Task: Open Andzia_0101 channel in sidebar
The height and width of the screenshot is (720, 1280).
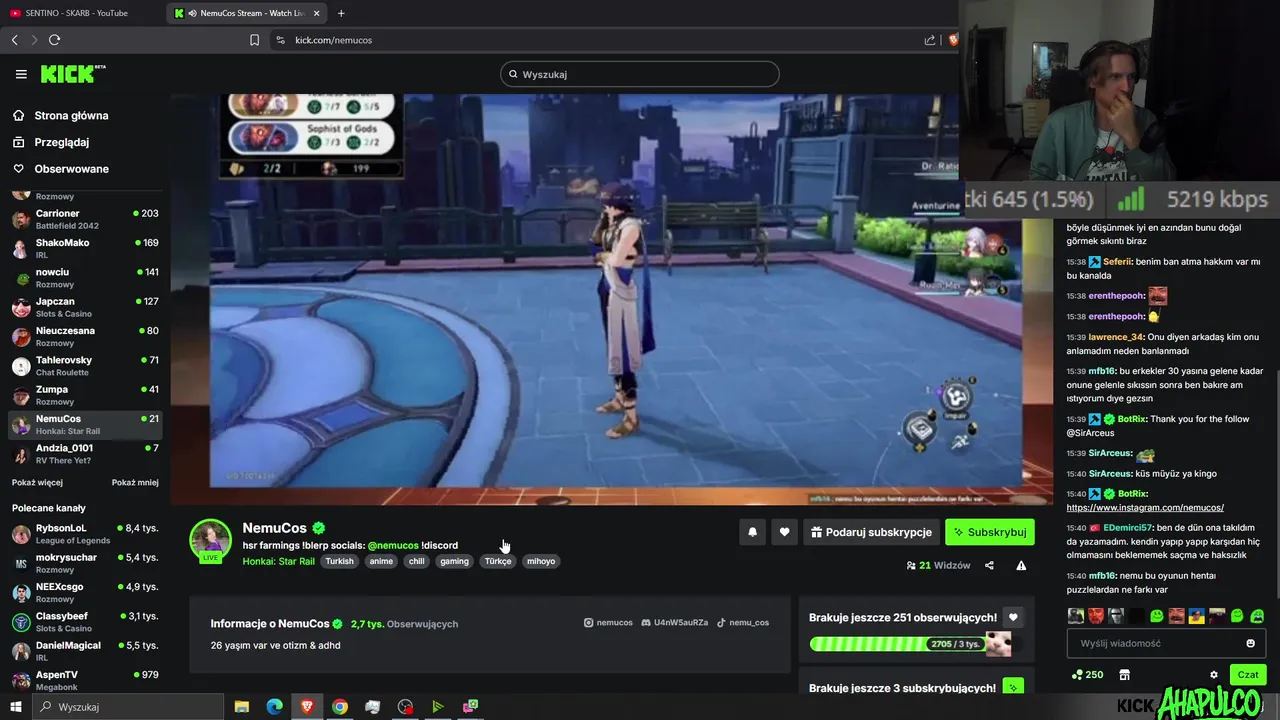Action: click(x=84, y=454)
